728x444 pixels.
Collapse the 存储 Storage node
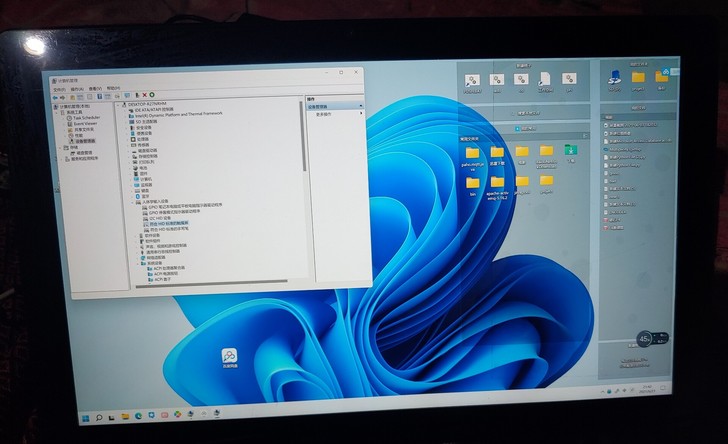tap(60, 147)
